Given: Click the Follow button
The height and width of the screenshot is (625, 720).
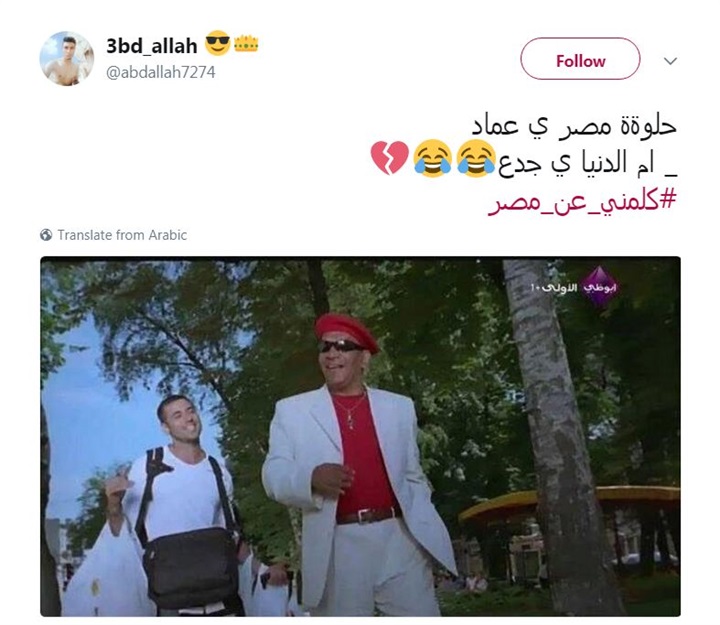Looking at the screenshot, I should coord(580,59).
